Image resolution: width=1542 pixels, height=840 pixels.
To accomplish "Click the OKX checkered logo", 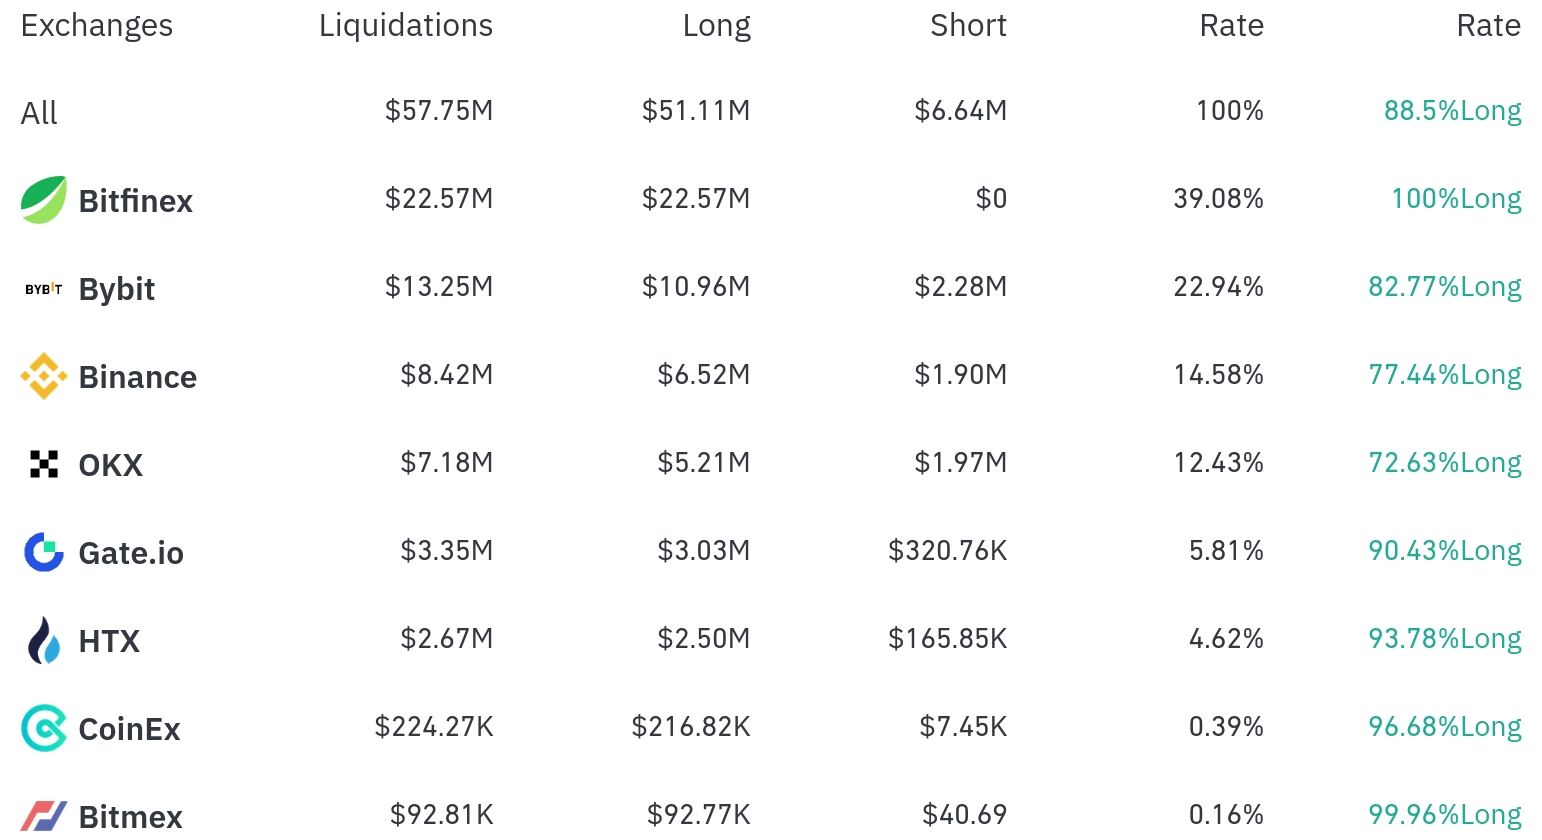I will 44,464.
